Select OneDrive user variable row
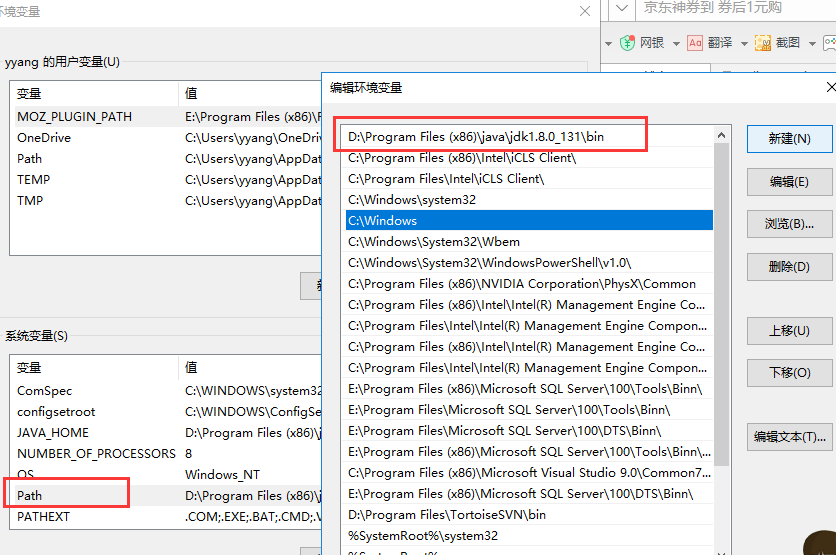The width and height of the screenshot is (836, 555). pos(167,138)
